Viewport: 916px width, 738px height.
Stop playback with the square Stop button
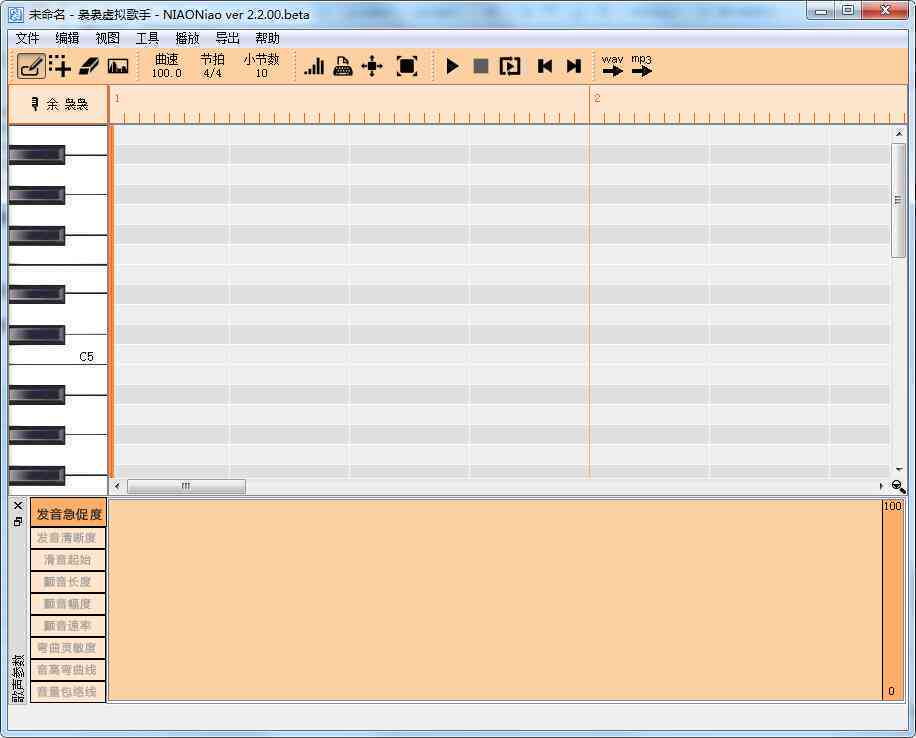tap(481, 66)
